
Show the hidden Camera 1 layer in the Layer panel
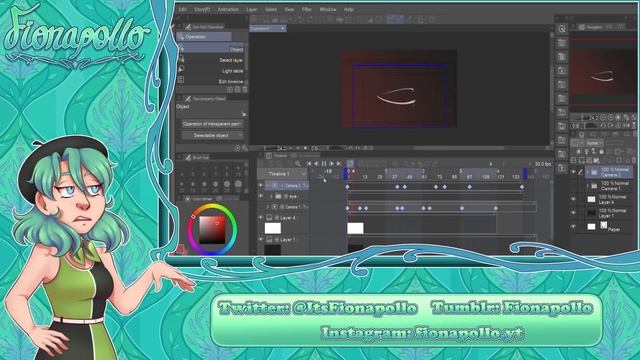point(573,186)
